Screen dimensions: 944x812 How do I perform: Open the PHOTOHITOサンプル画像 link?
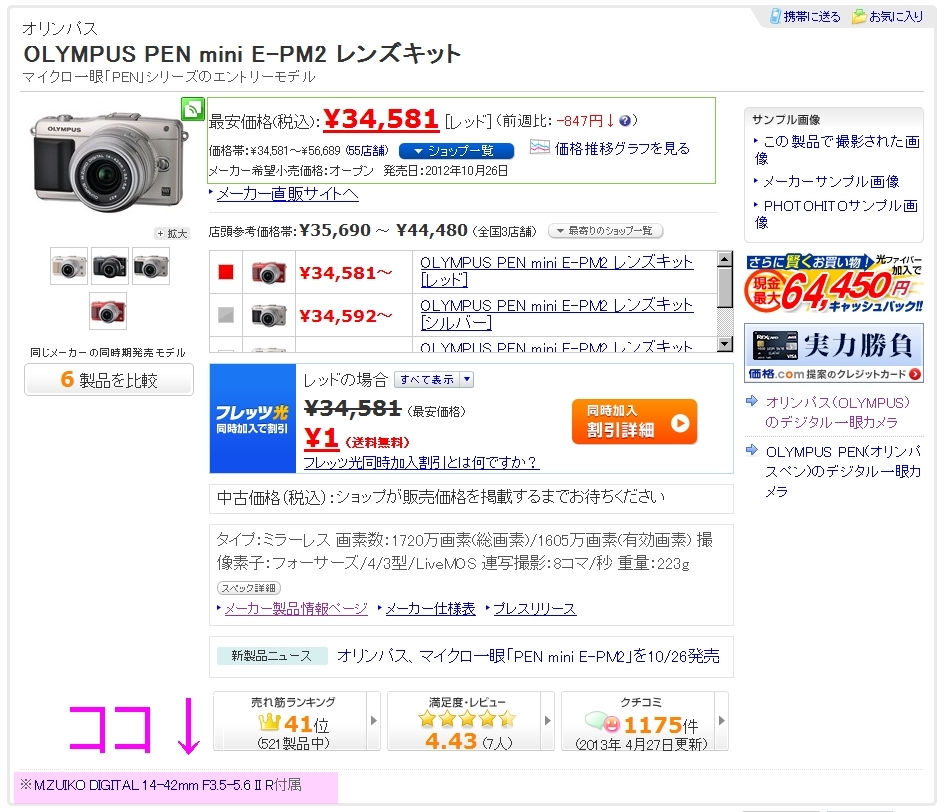coord(837,214)
